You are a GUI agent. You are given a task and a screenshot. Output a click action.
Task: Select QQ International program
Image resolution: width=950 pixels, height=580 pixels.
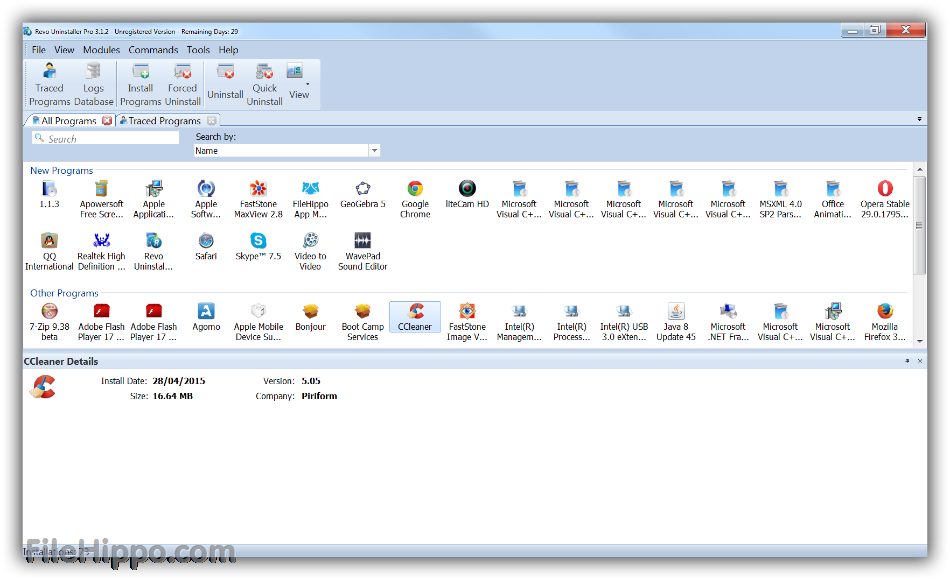[x=49, y=251]
